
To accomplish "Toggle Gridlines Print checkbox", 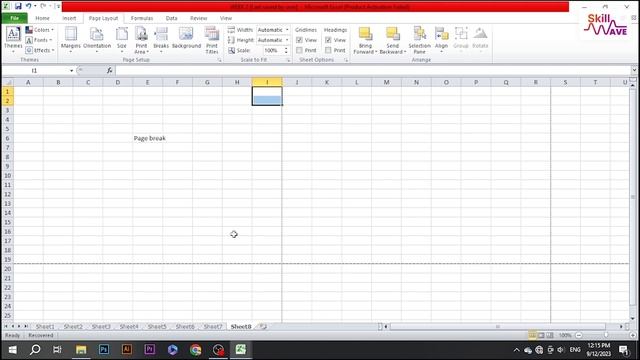I will 299,50.
